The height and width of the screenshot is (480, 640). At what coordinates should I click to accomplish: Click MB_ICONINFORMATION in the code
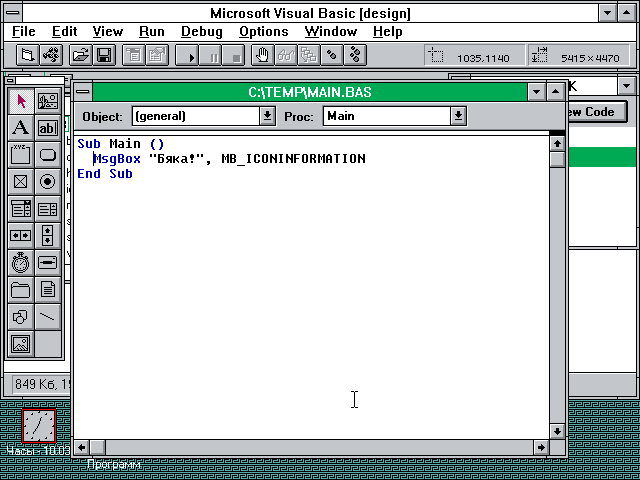click(293, 158)
